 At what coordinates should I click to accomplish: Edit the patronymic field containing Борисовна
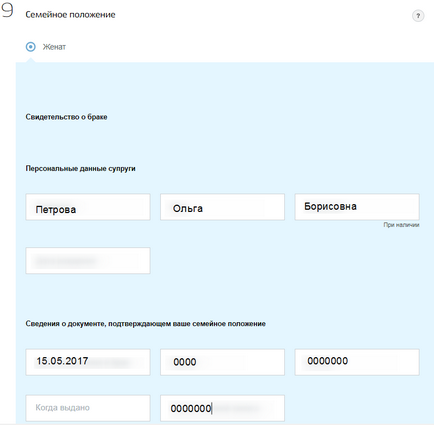pyautogui.click(x=357, y=207)
